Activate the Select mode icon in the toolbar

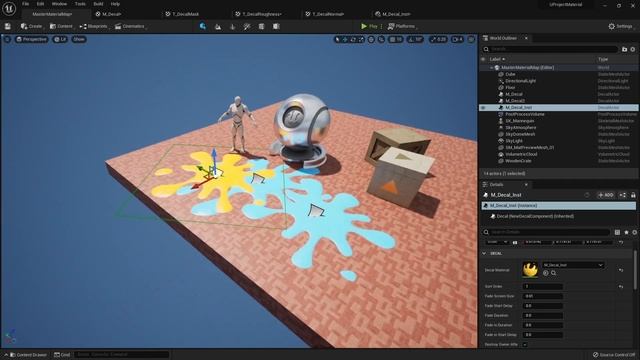click(202, 27)
